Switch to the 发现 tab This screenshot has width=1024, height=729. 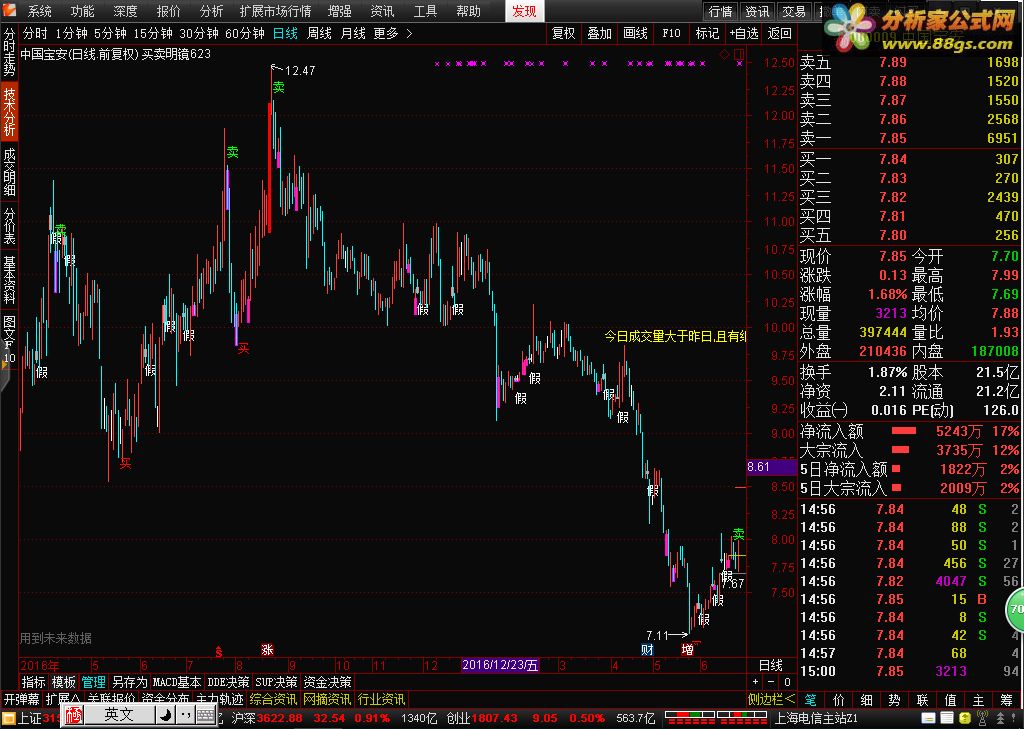tap(524, 11)
